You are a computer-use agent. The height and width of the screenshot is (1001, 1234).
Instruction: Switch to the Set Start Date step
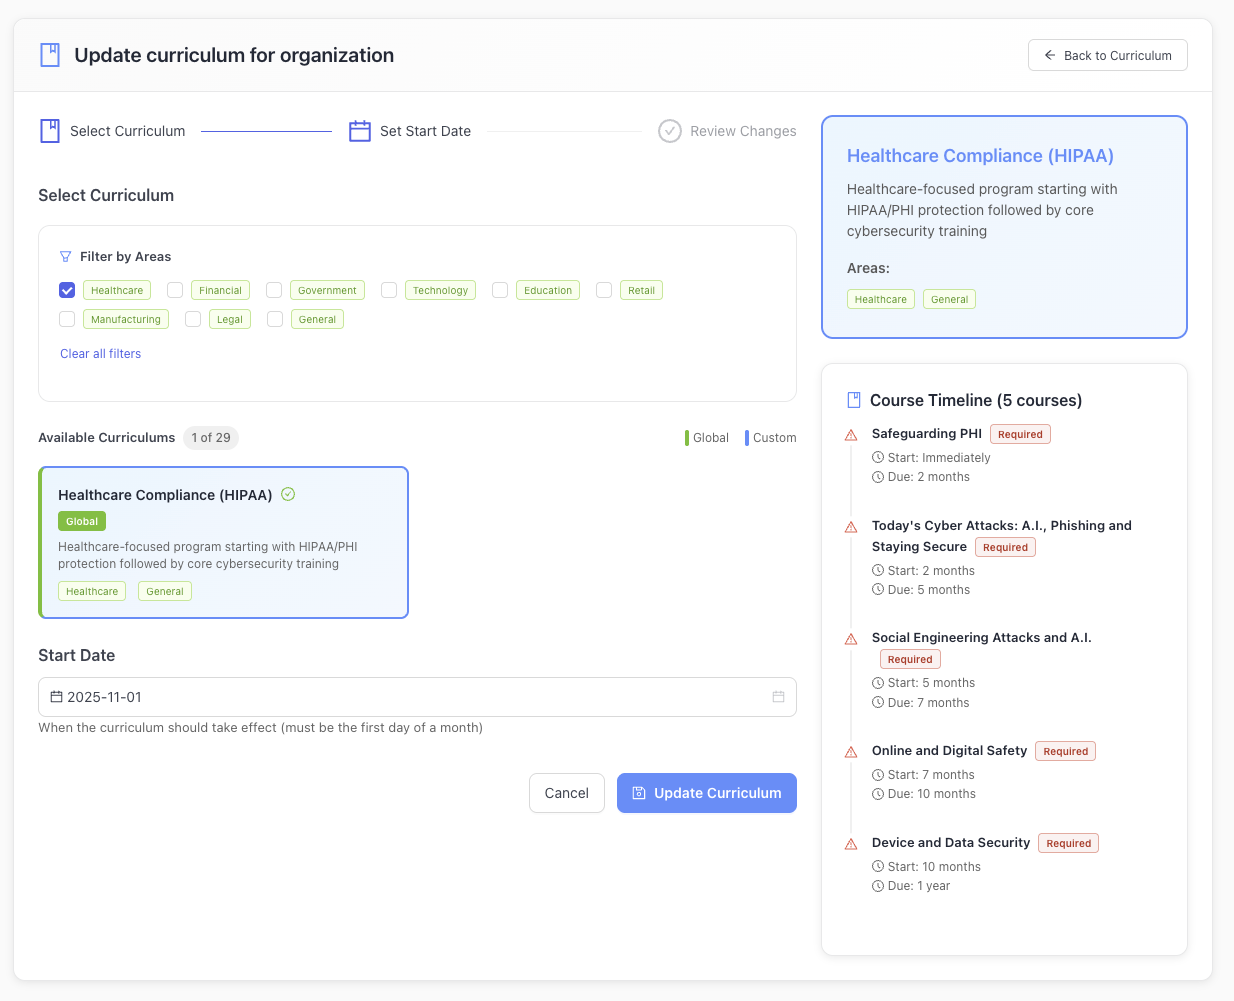pyautogui.click(x=425, y=131)
